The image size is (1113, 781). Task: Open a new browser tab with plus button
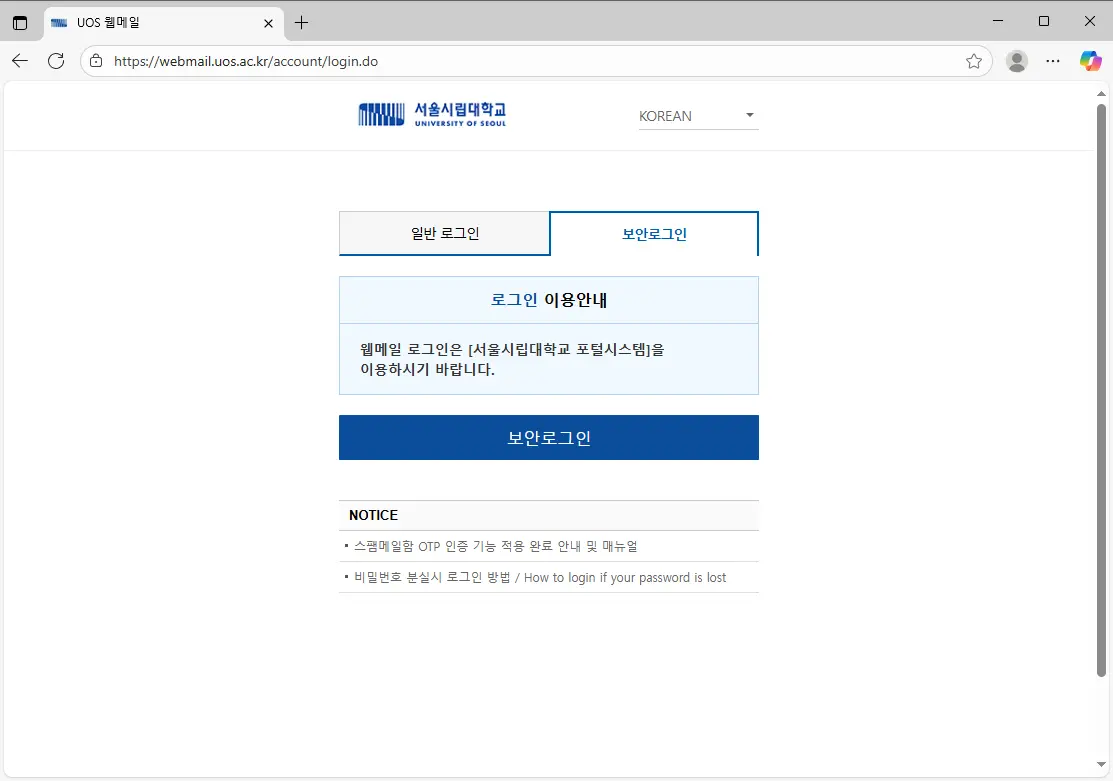point(301,21)
